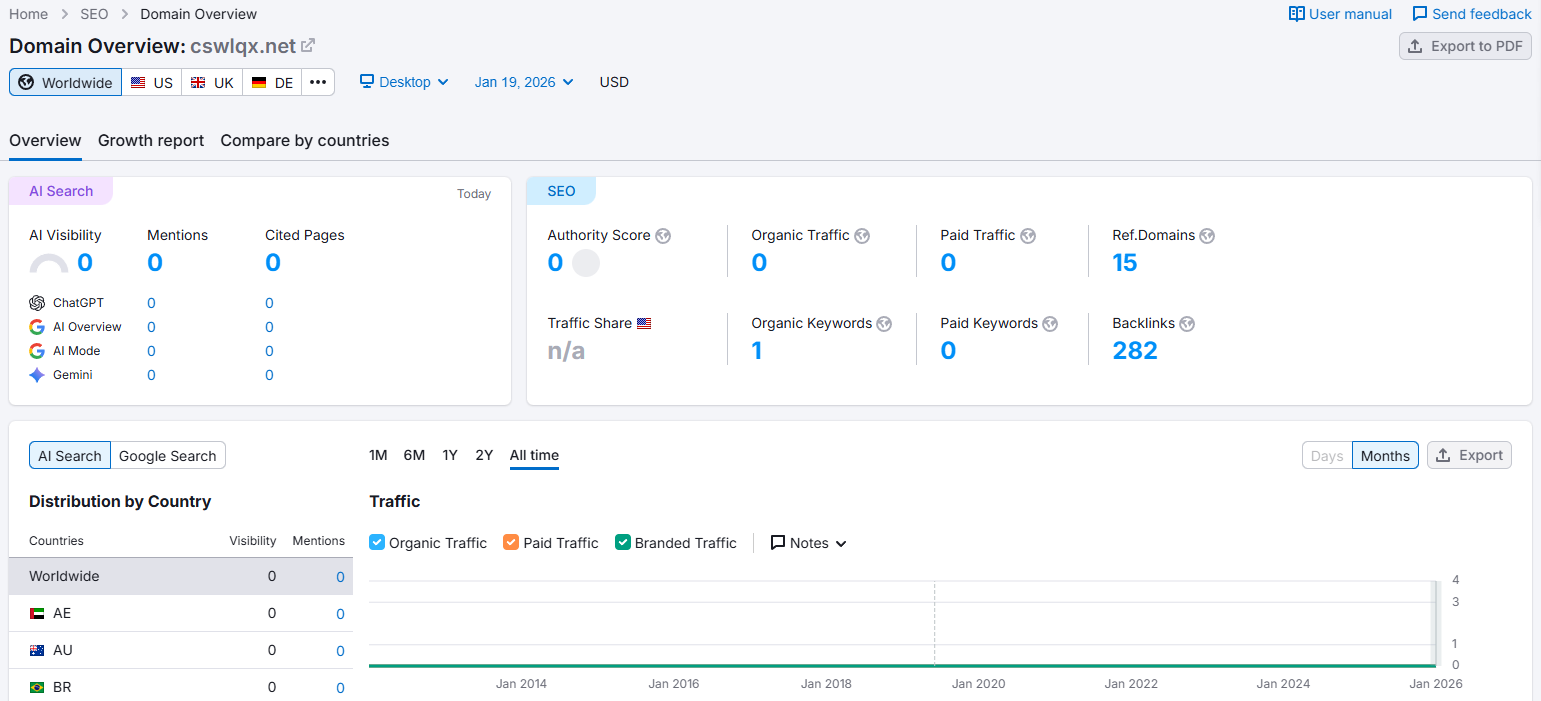This screenshot has width=1541, height=701.
Task: Open the Overview tab
Action: coord(45,141)
